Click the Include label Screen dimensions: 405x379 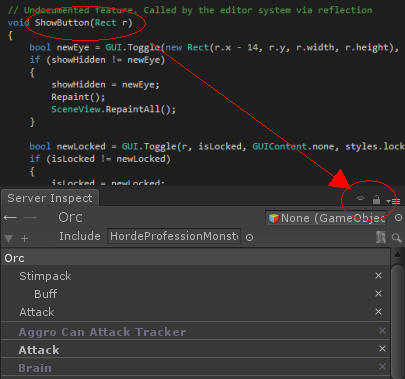point(80,236)
